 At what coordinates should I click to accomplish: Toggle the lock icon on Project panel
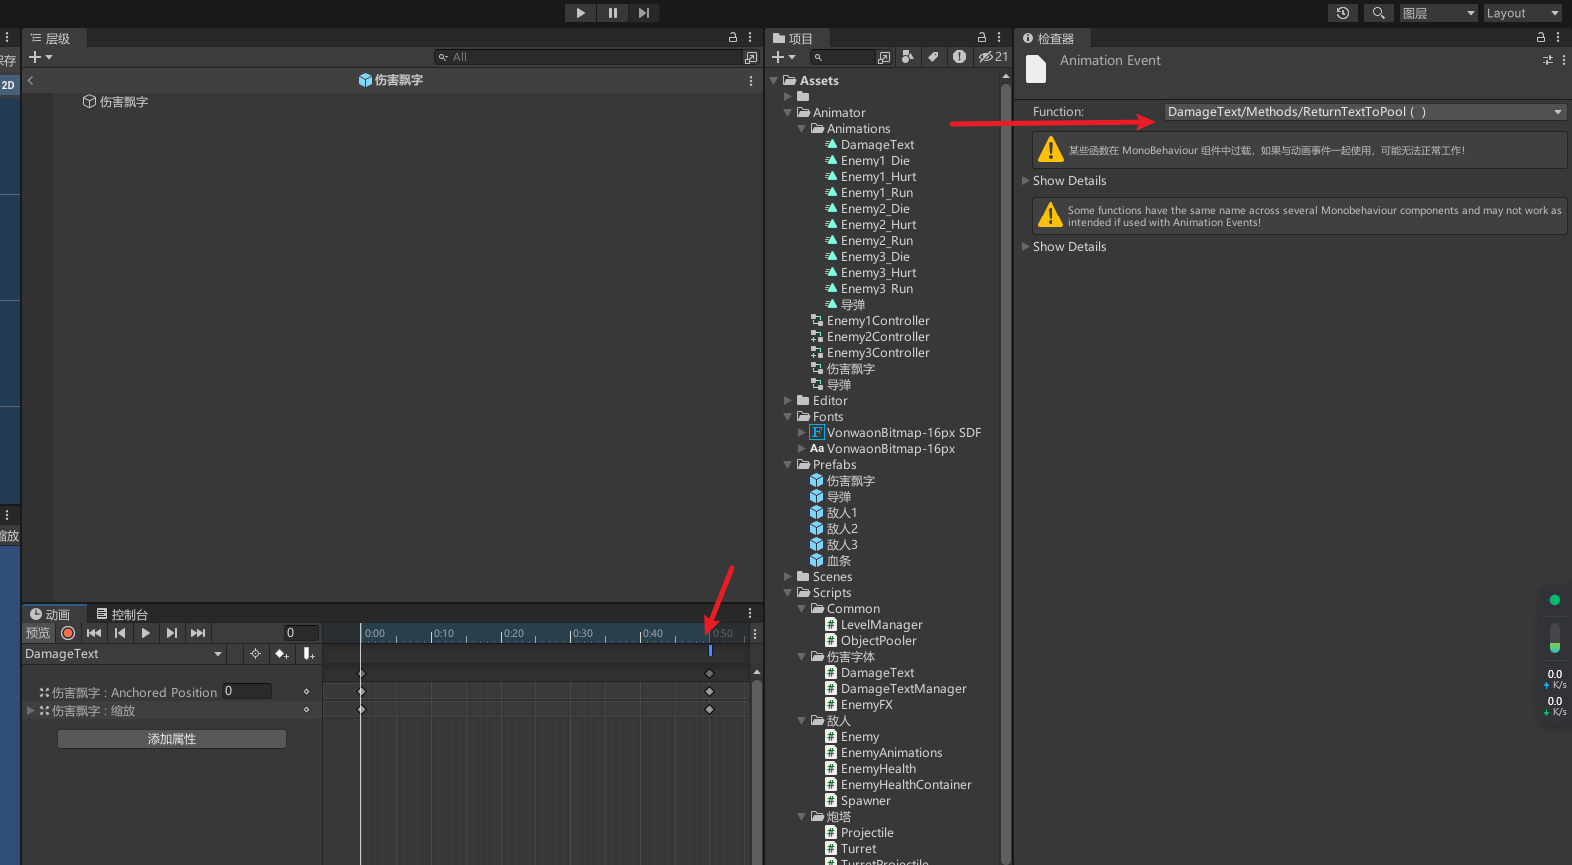click(x=982, y=37)
